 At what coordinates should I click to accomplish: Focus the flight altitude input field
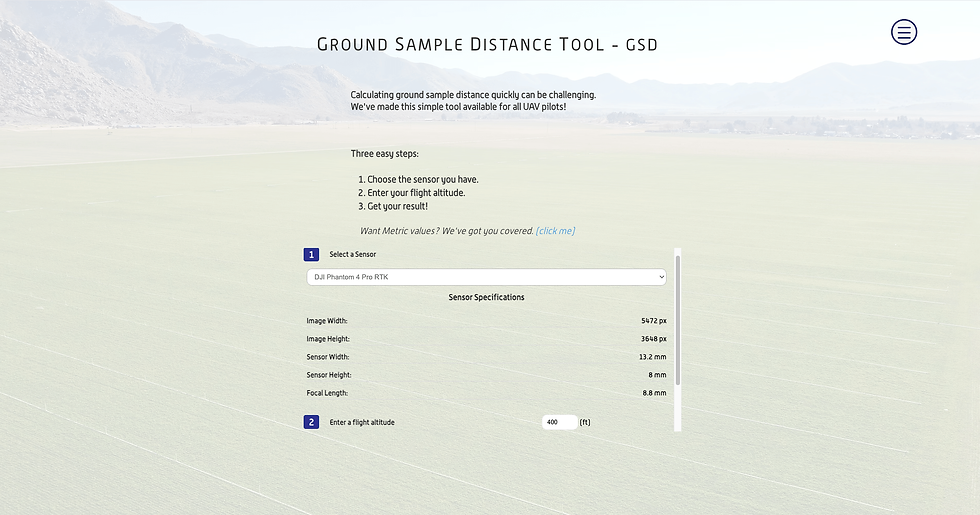[x=559, y=422]
